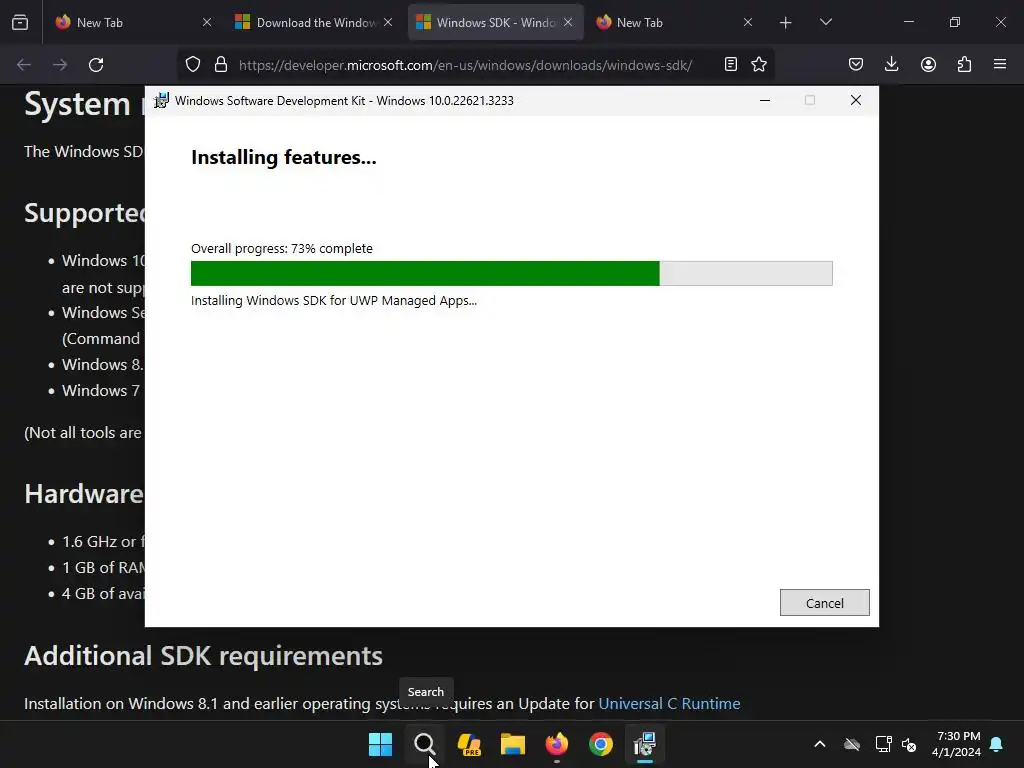
Task: Cancel the SDK installation
Action: pyautogui.click(x=824, y=603)
